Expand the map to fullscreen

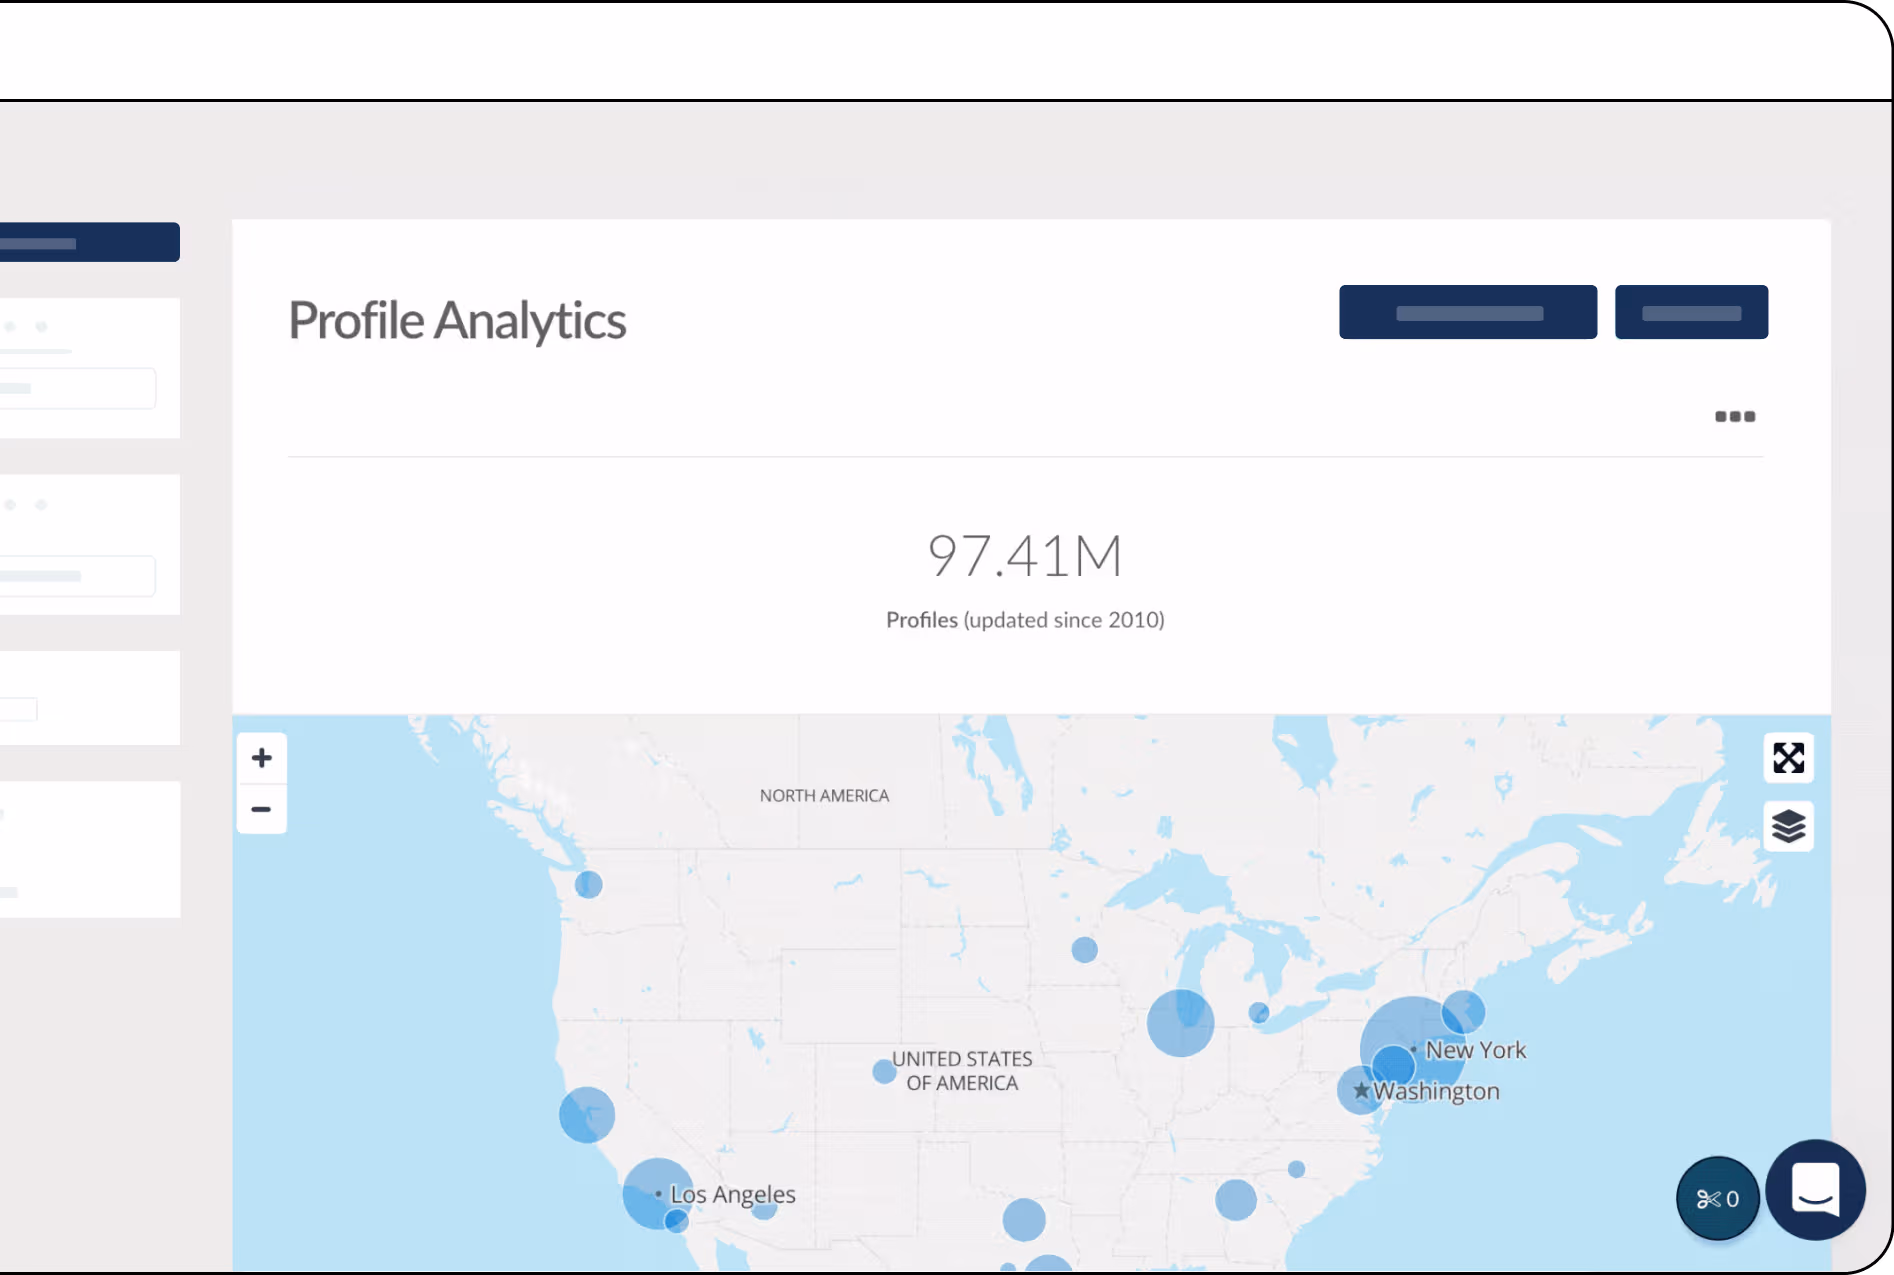[1789, 758]
